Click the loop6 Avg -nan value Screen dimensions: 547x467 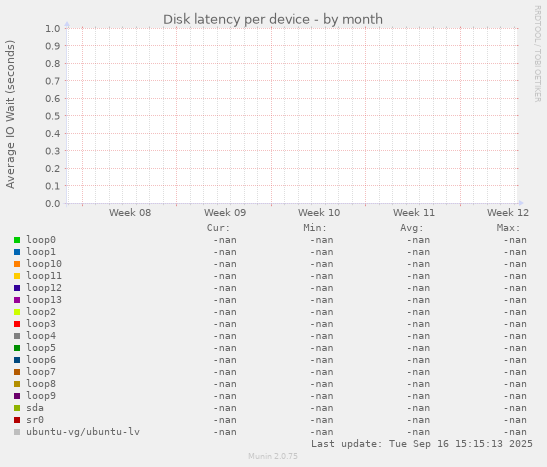tap(418, 360)
